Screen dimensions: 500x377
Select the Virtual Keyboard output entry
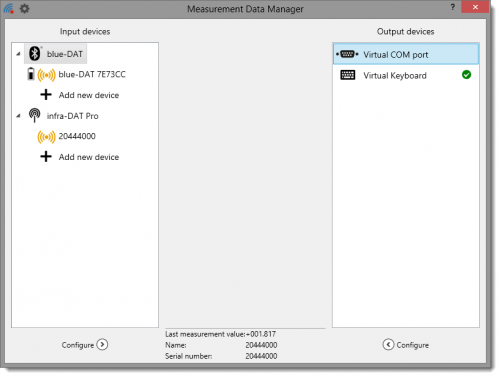point(406,75)
